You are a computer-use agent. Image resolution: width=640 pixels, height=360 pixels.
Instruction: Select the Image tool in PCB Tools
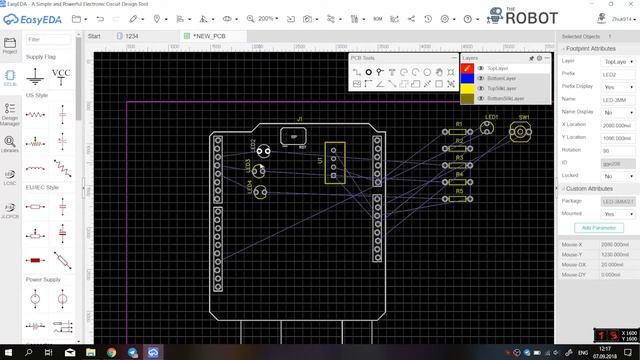pos(357,84)
